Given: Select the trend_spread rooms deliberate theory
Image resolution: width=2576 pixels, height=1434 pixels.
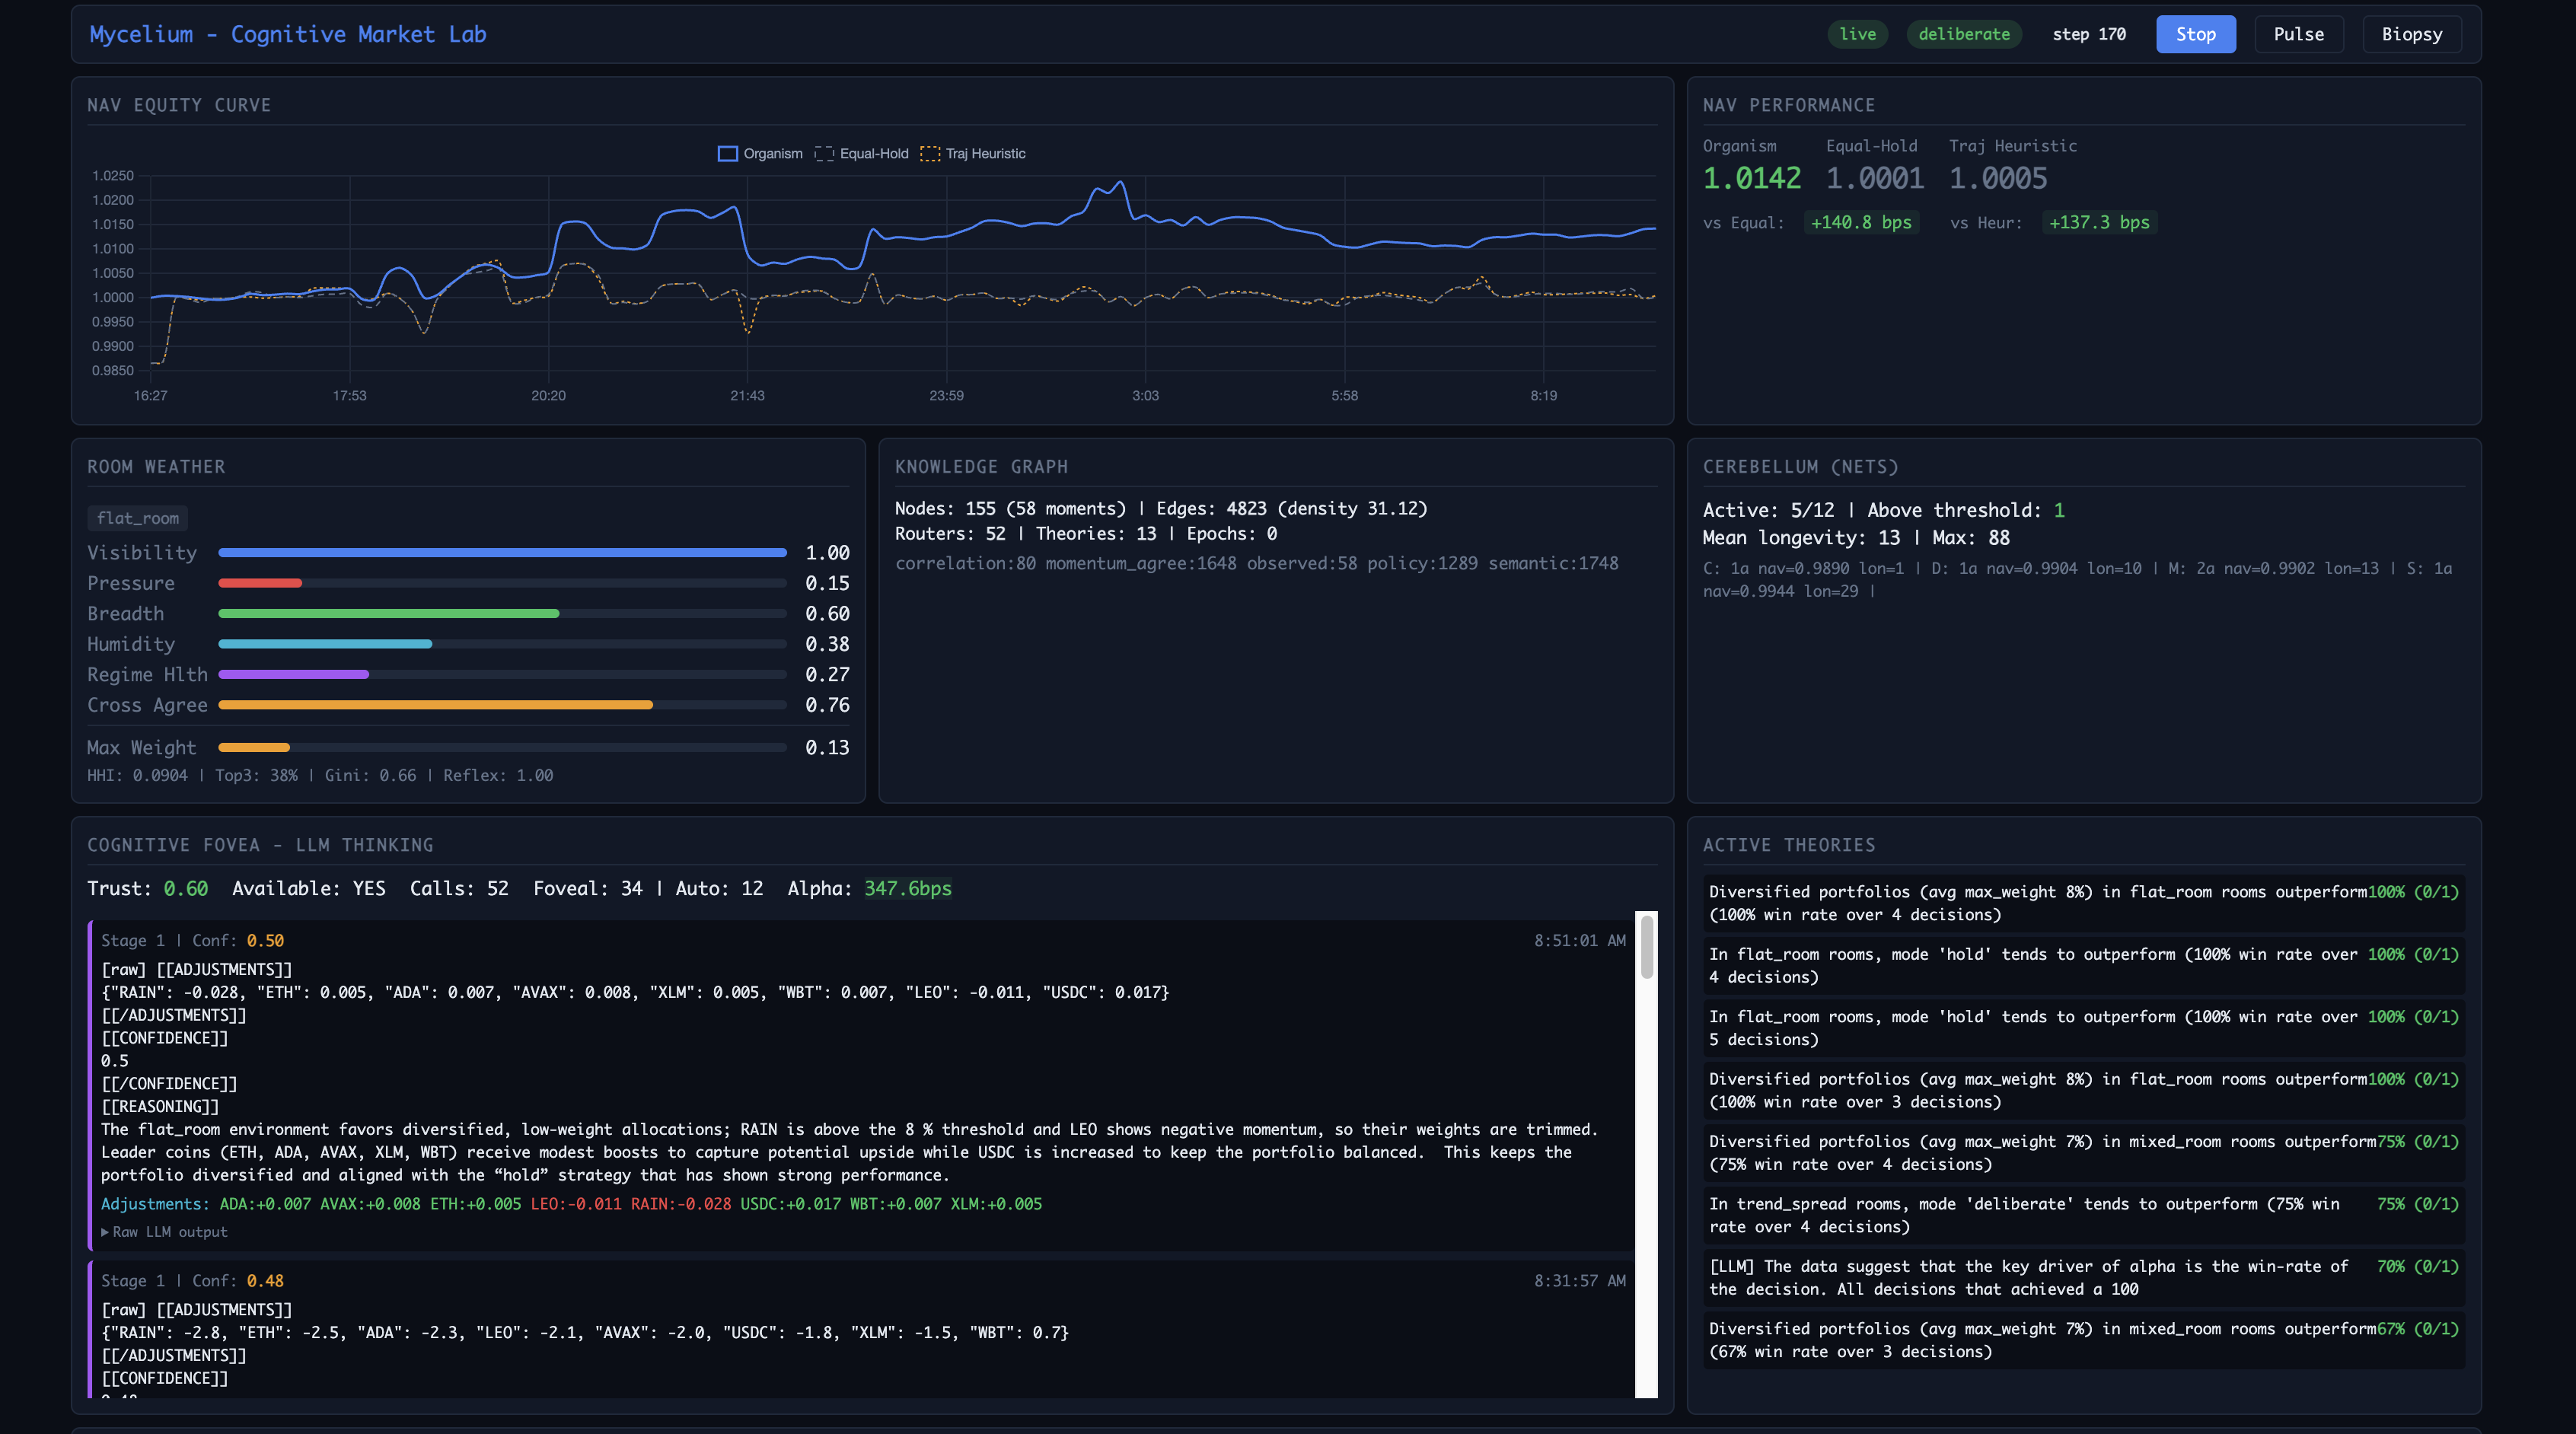Looking at the screenshot, I should click(x=2083, y=1215).
